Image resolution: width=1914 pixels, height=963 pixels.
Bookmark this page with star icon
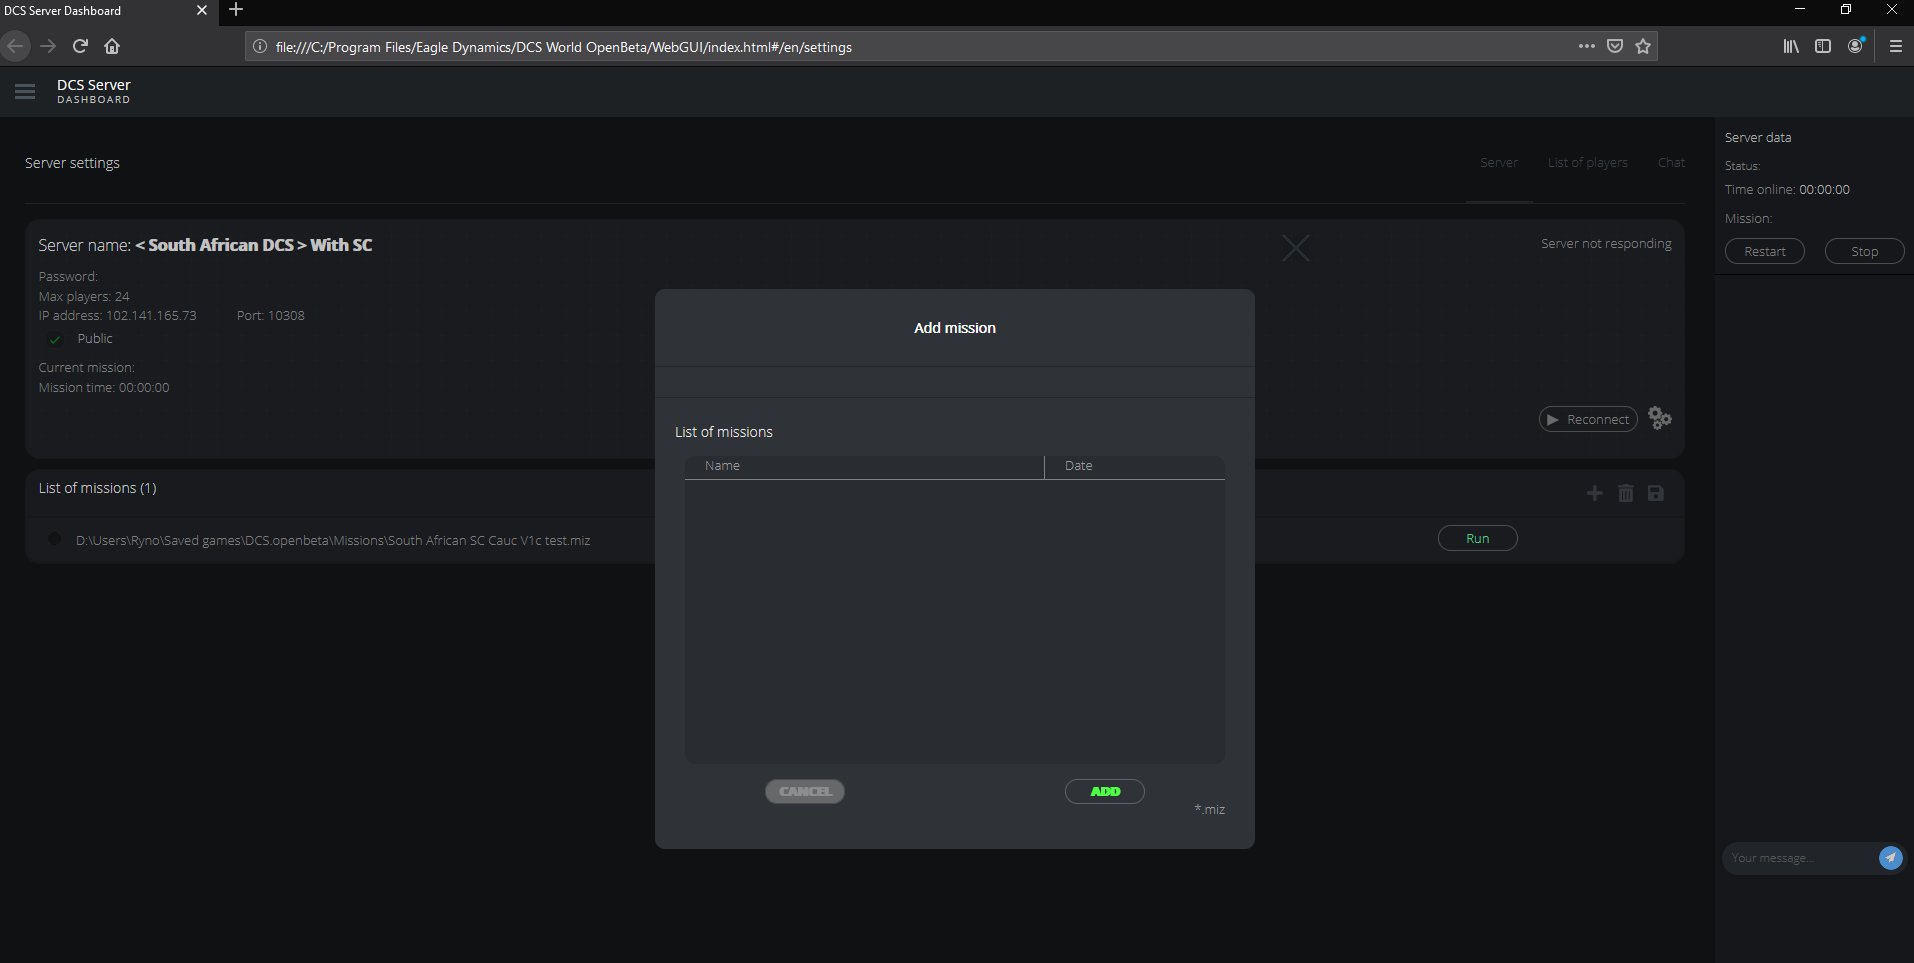[x=1643, y=46]
